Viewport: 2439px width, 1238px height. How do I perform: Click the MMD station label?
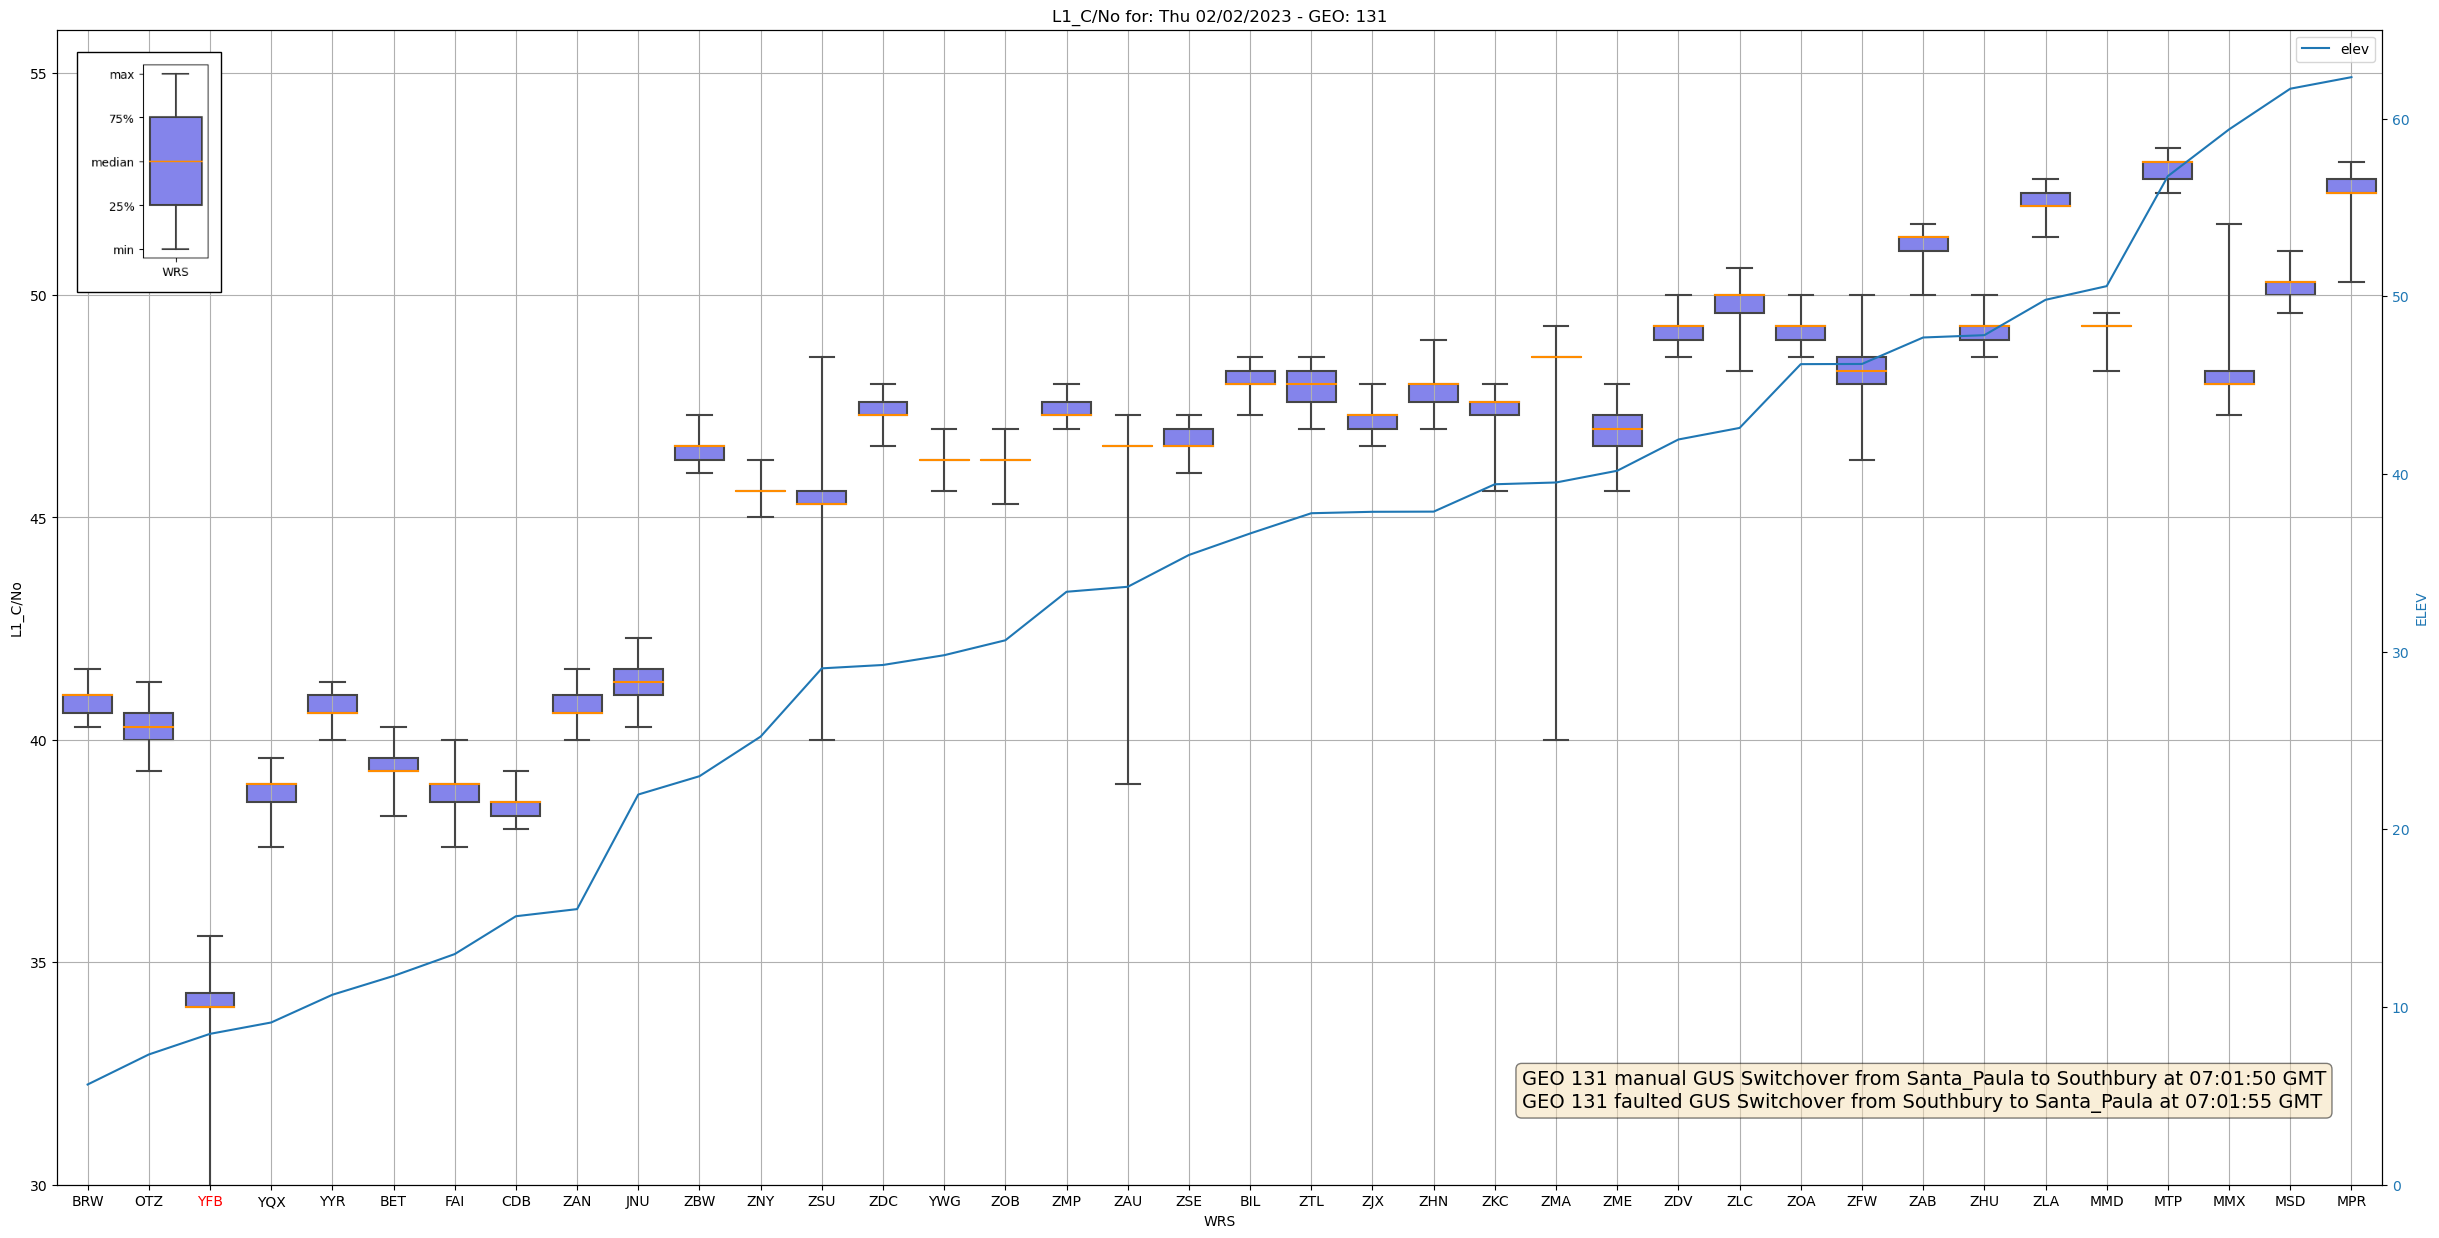[x=2107, y=1201]
